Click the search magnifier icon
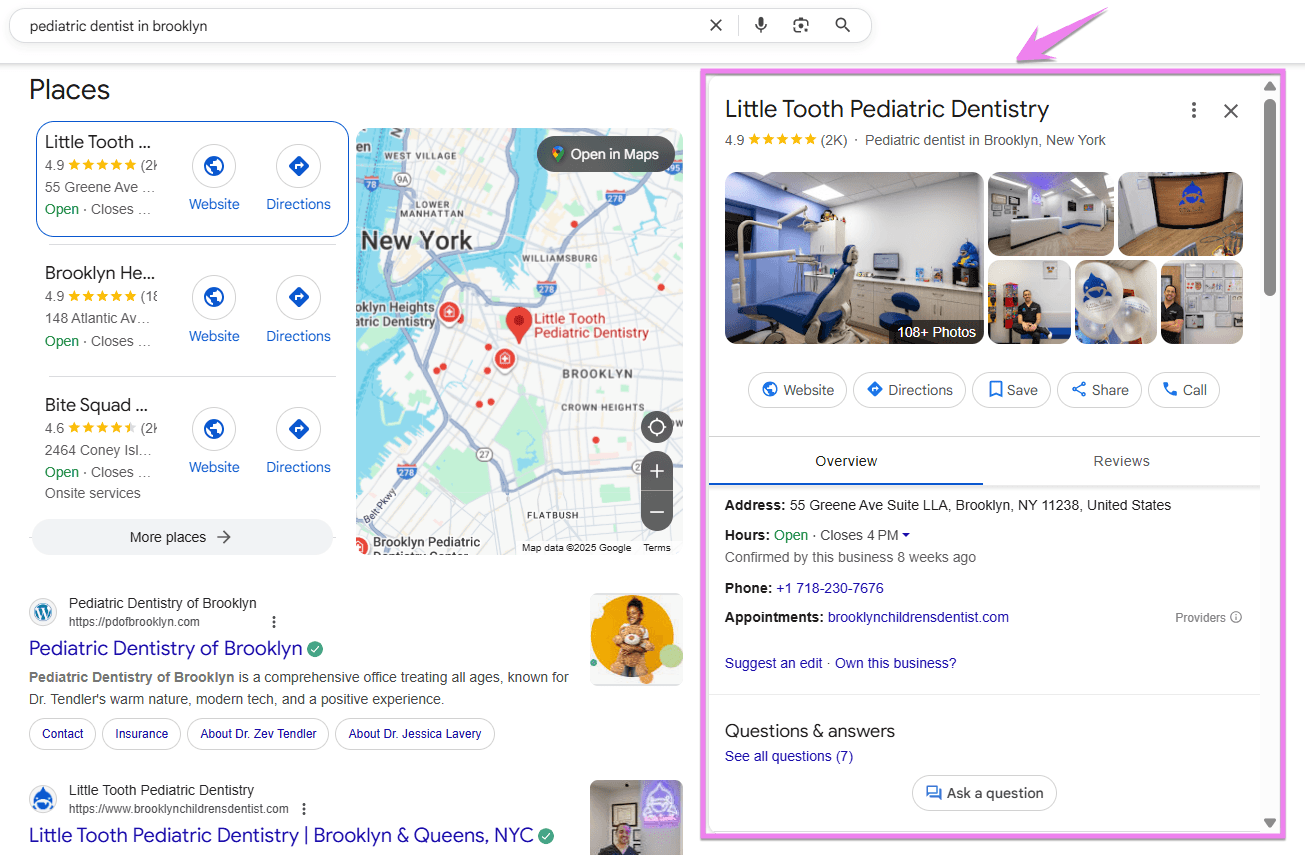1305x855 pixels. (842, 25)
